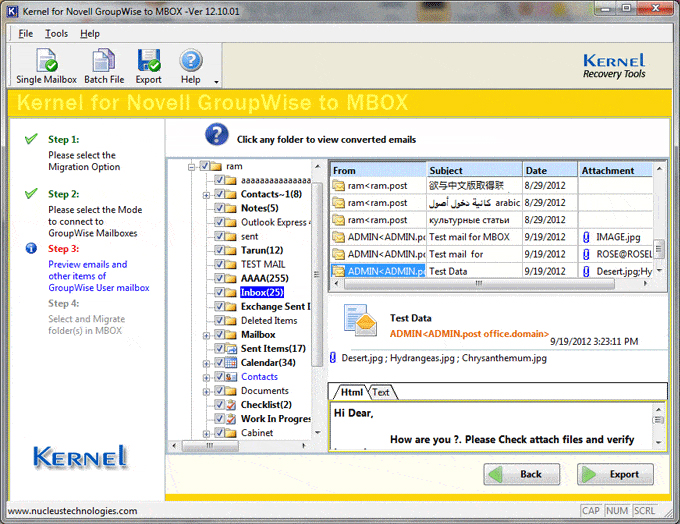Select the sent folder in the tree
This screenshot has width=680, height=524.
(249, 236)
